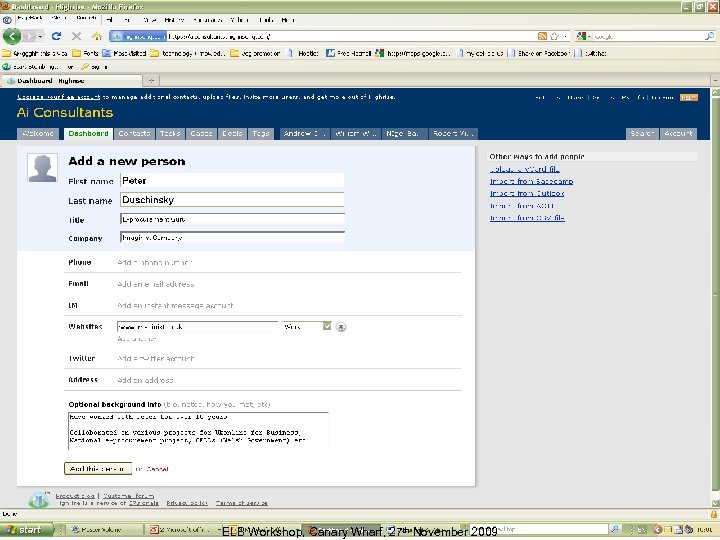Screen dimensions: 720x540
Task: Click the Upgrade your account link
Action: tap(58, 97)
